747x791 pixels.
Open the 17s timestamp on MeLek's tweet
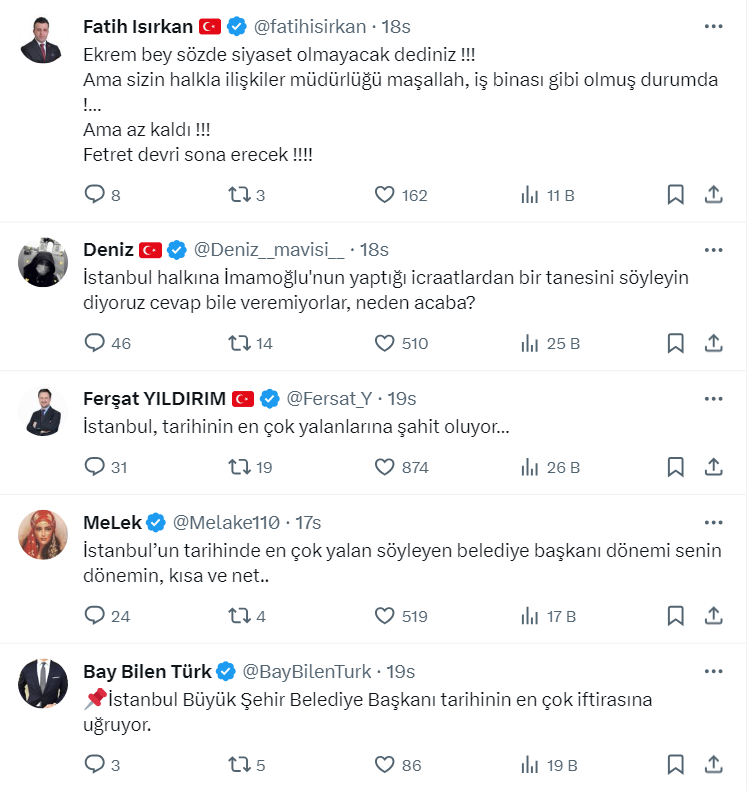[x=308, y=522]
